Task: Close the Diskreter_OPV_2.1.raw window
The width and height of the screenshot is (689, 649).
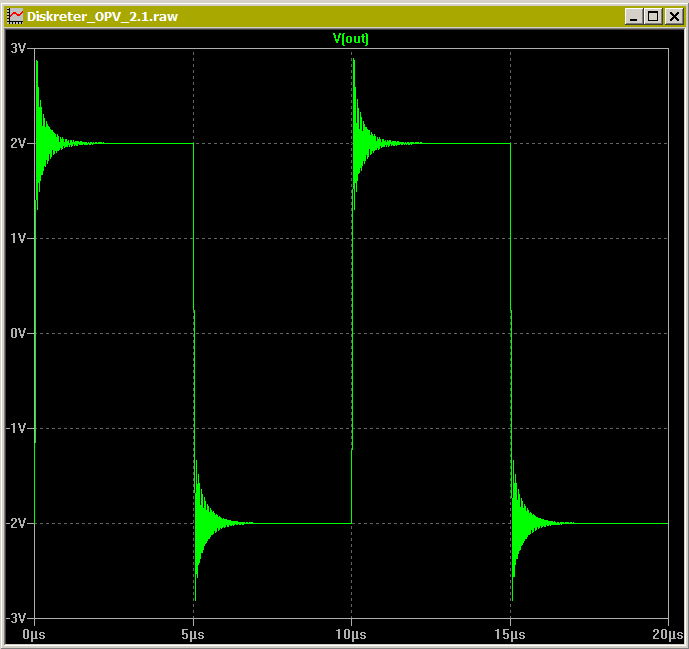Action: [674, 17]
